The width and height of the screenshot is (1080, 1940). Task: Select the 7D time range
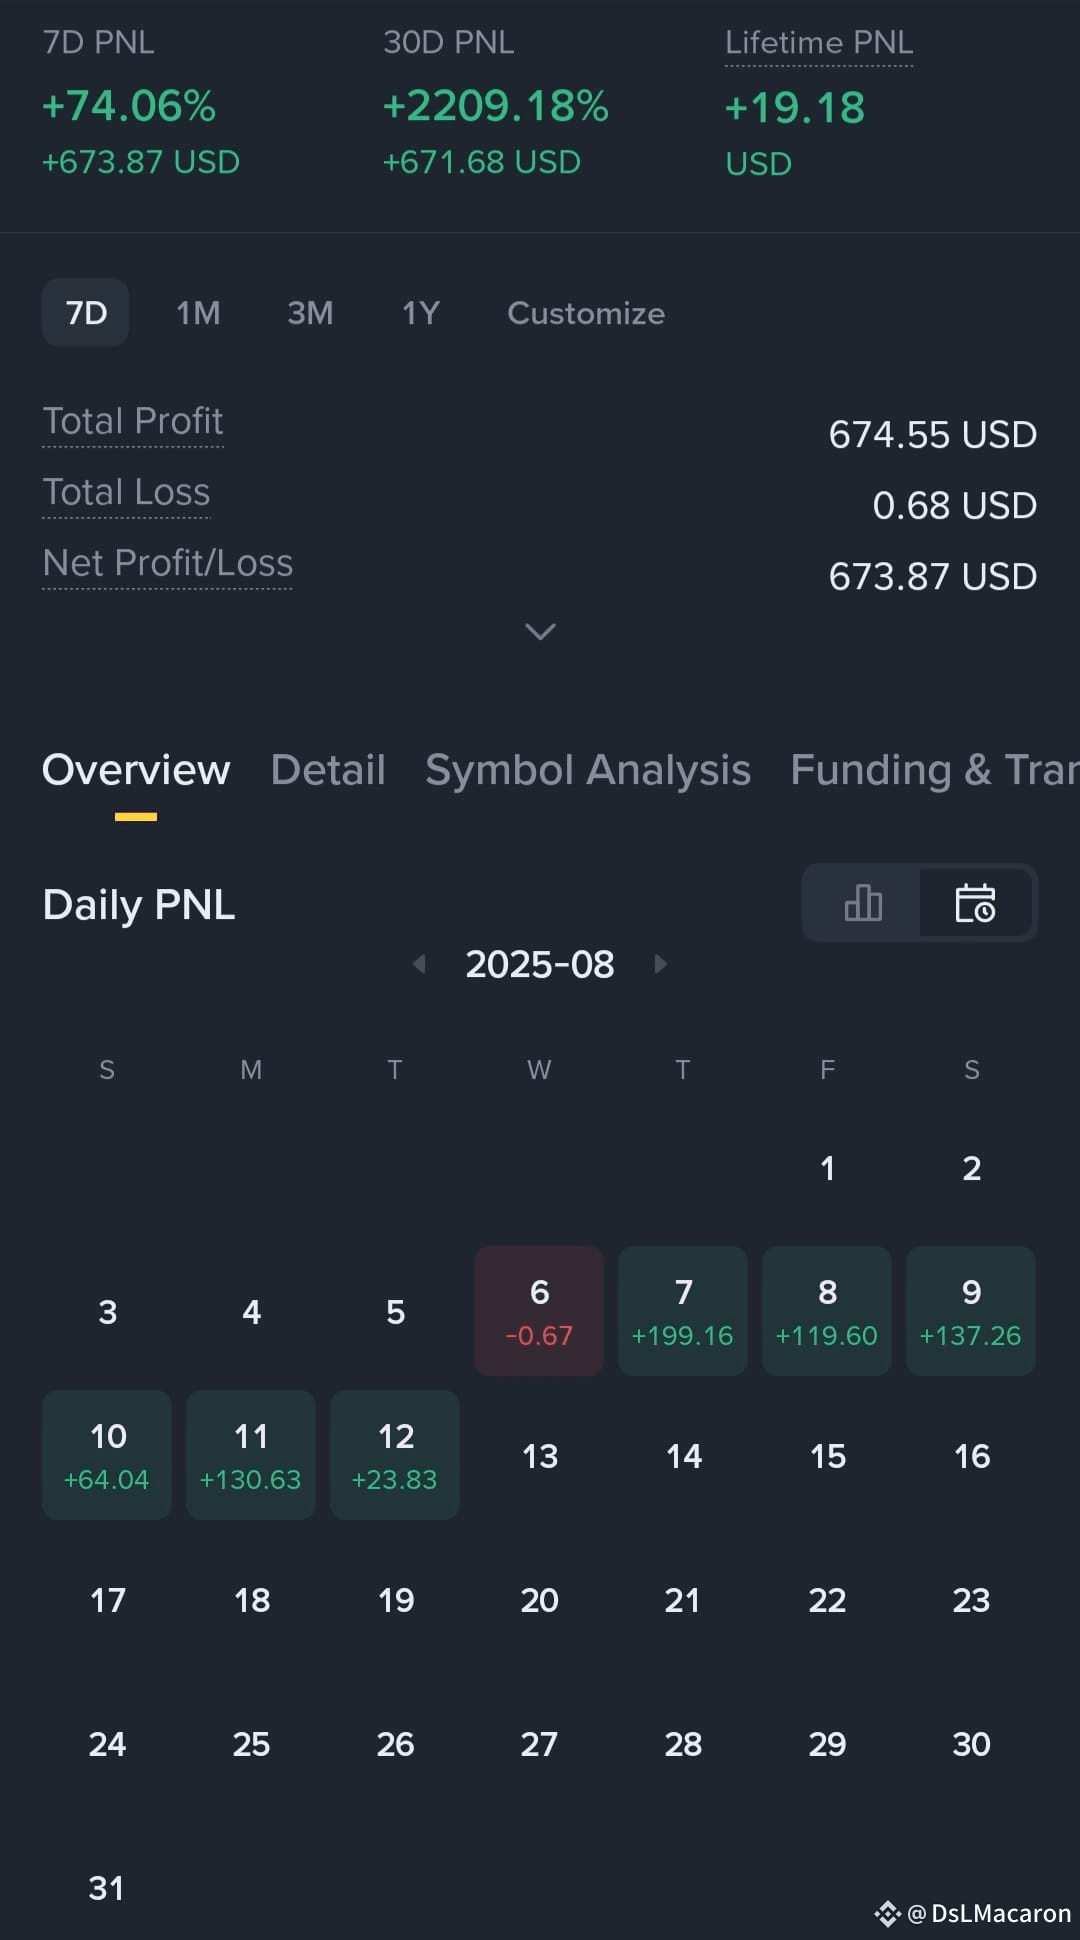point(86,313)
